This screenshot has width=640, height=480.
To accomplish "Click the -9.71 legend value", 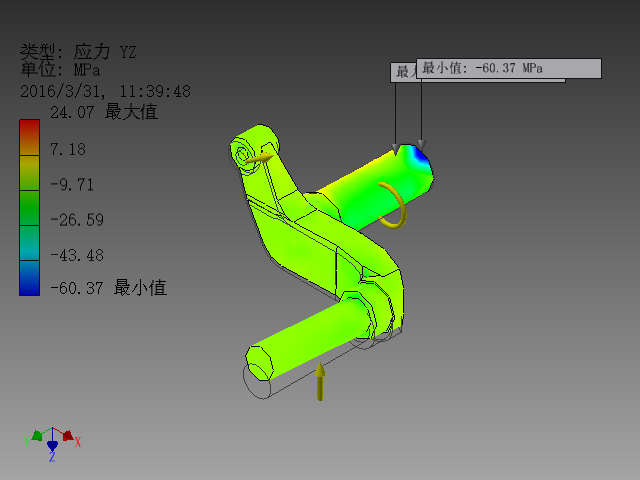I will coord(72,185).
